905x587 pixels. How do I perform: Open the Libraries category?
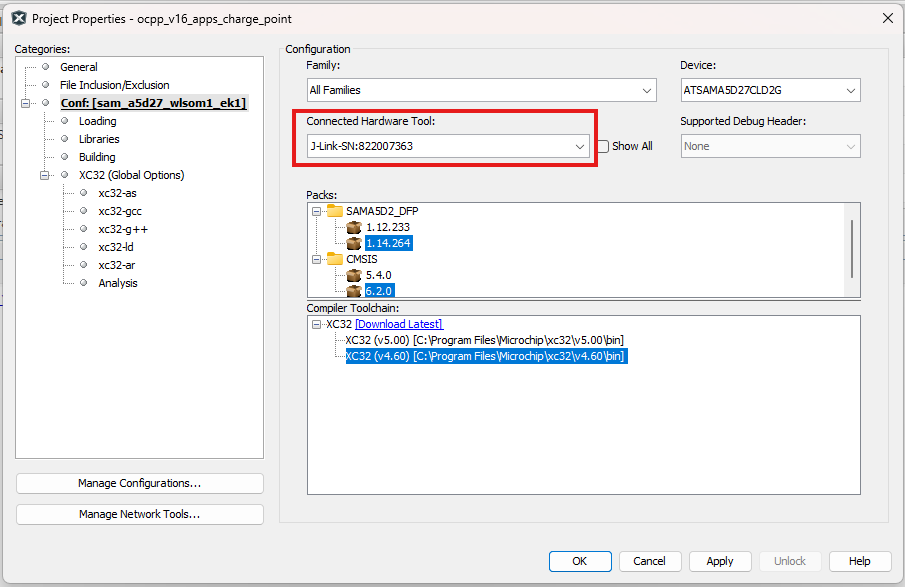(x=99, y=139)
